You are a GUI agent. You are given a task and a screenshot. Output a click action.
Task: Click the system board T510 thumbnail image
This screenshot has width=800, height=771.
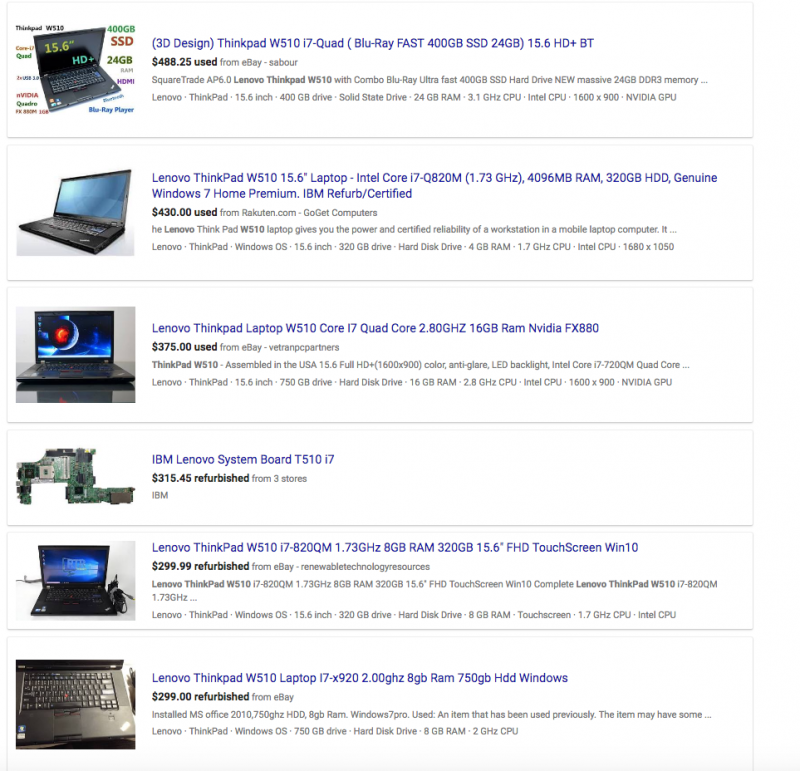click(76, 477)
